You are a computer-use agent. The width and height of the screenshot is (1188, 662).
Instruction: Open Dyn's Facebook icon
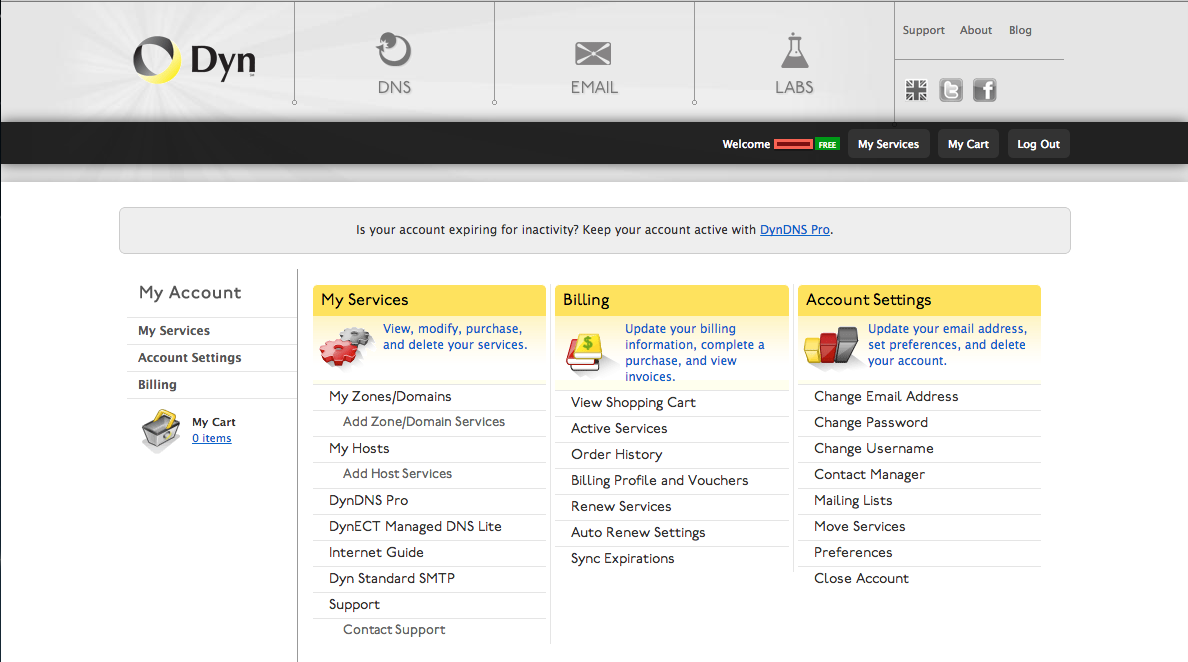pos(984,90)
